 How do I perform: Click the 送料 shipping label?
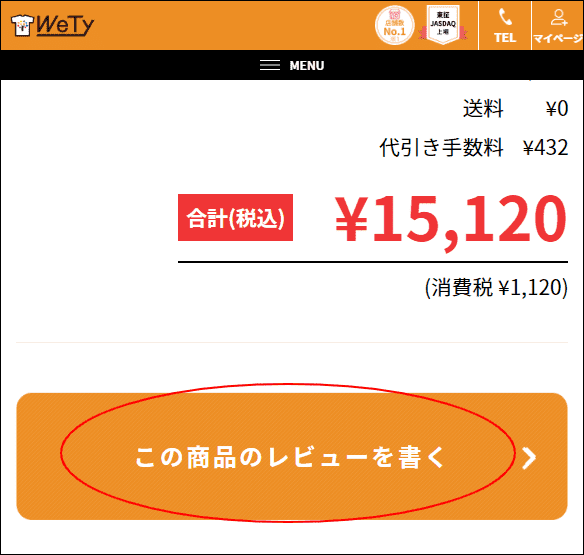[483, 108]
